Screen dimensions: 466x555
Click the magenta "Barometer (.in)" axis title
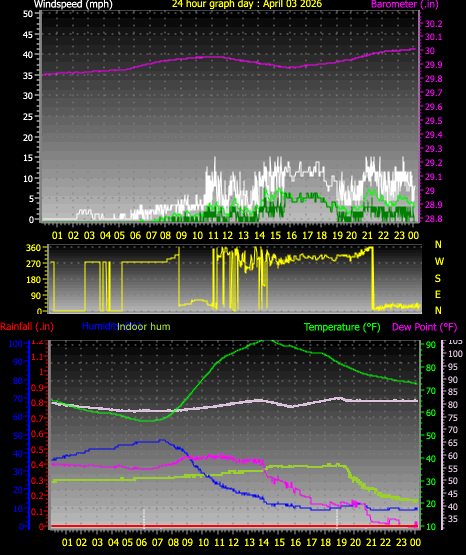pyautogui.click(x=404, y=4)
